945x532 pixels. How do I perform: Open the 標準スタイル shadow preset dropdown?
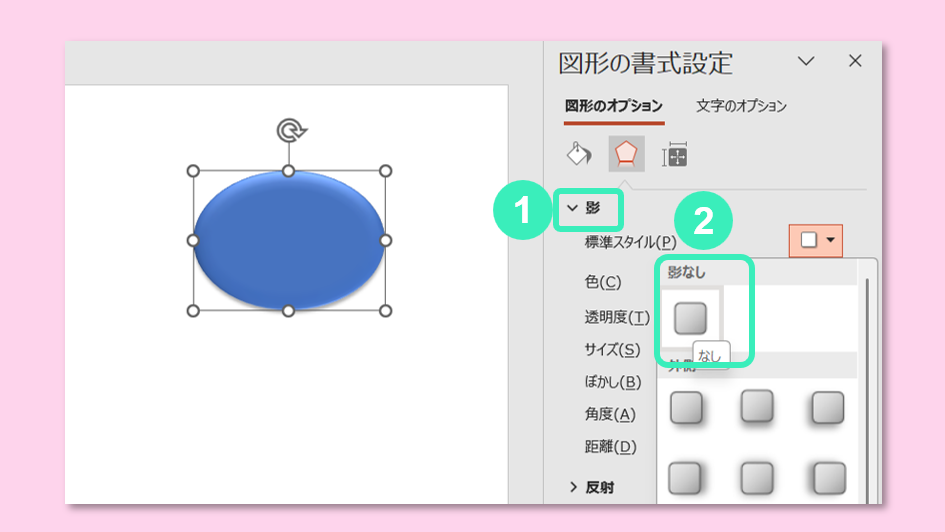click(x=817, y=240)
